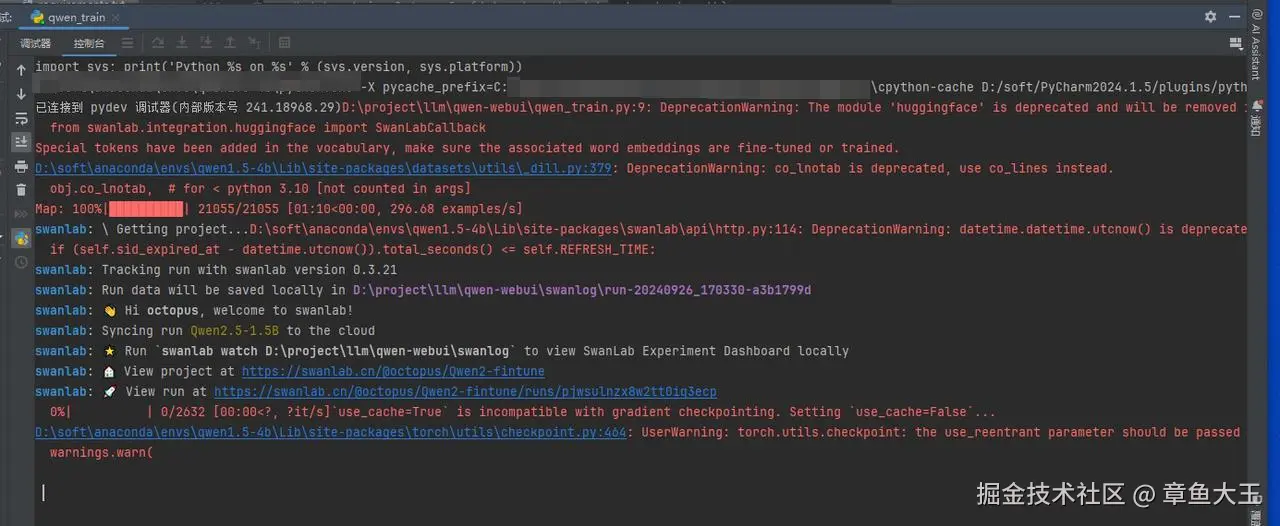1280x526 pixels.
Task: Hide the debug tool window via minimize icon
Action: (1234, 17)
